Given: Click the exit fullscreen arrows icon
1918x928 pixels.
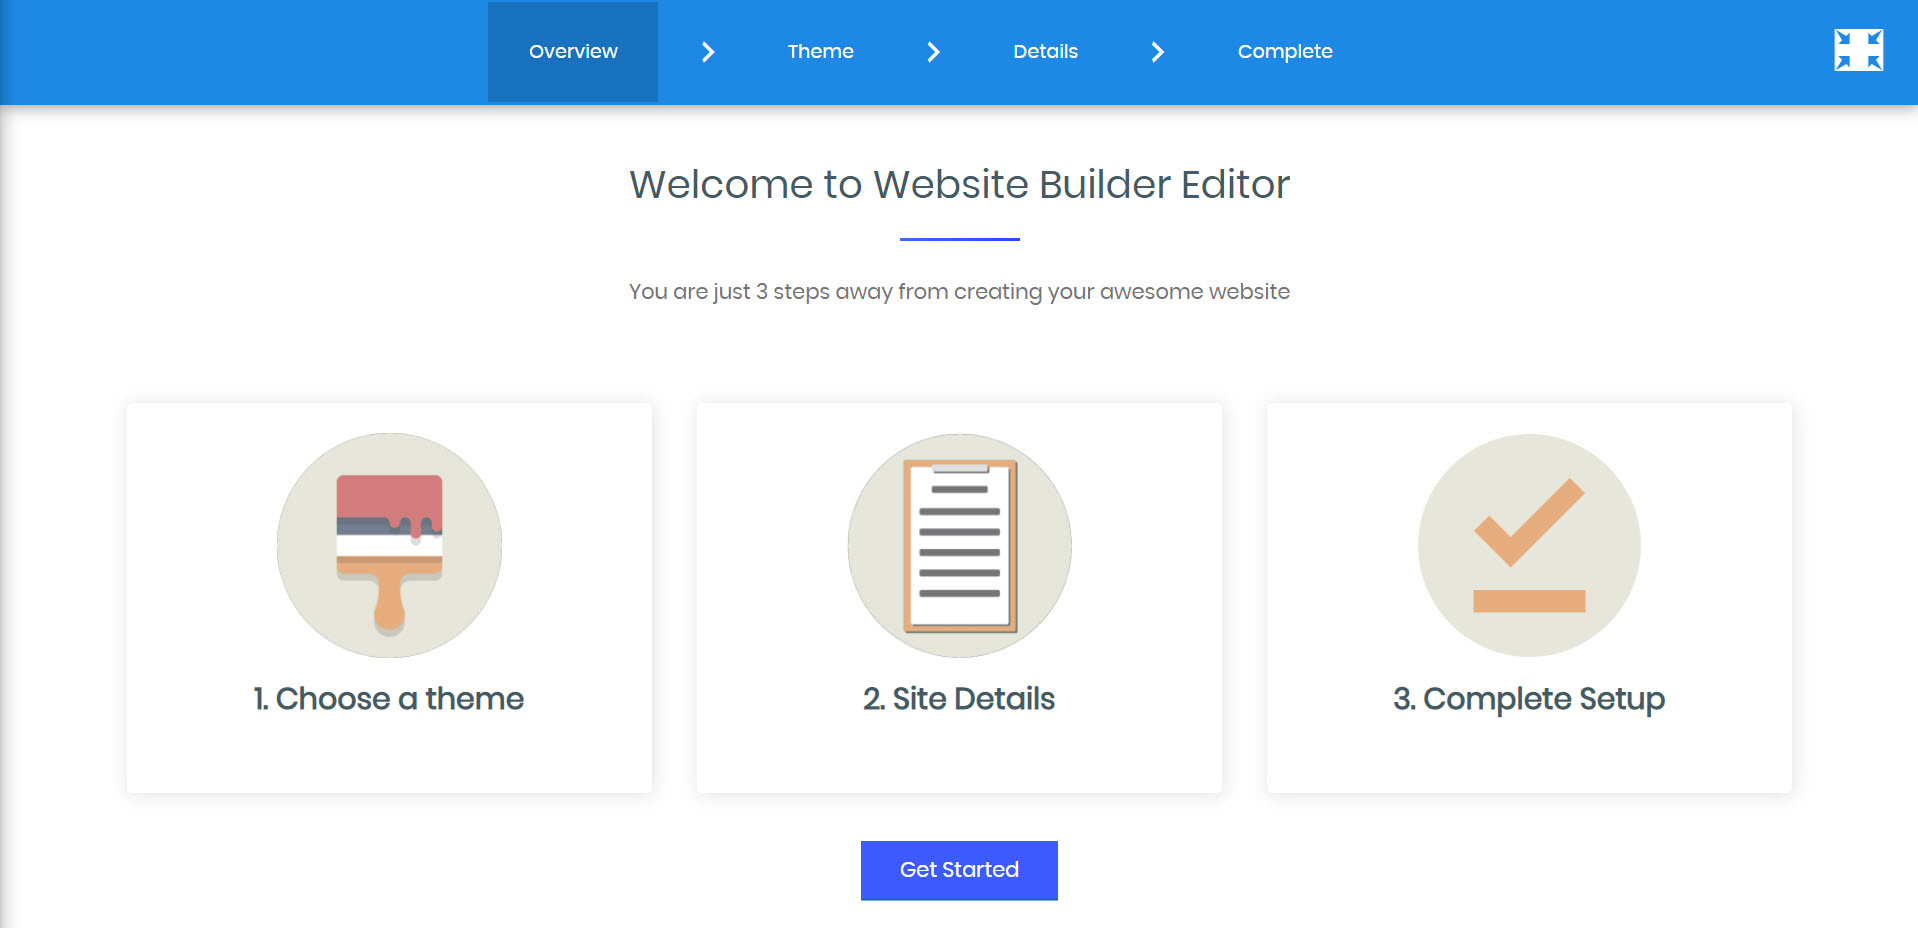Looking at the screenshot, I should point(1858,50).
